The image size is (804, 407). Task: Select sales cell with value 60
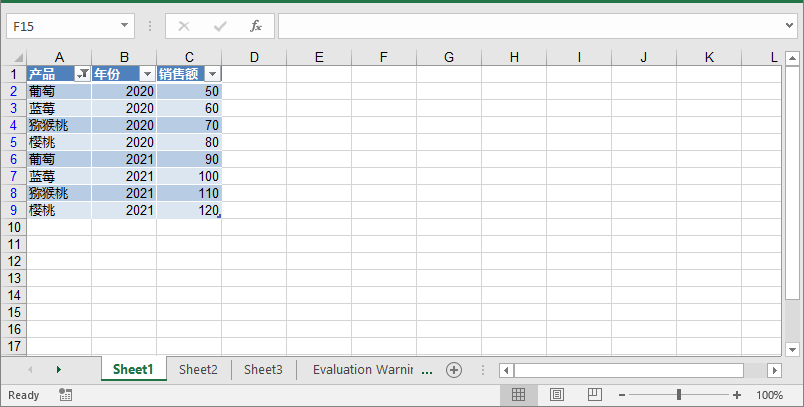(189, 108)
